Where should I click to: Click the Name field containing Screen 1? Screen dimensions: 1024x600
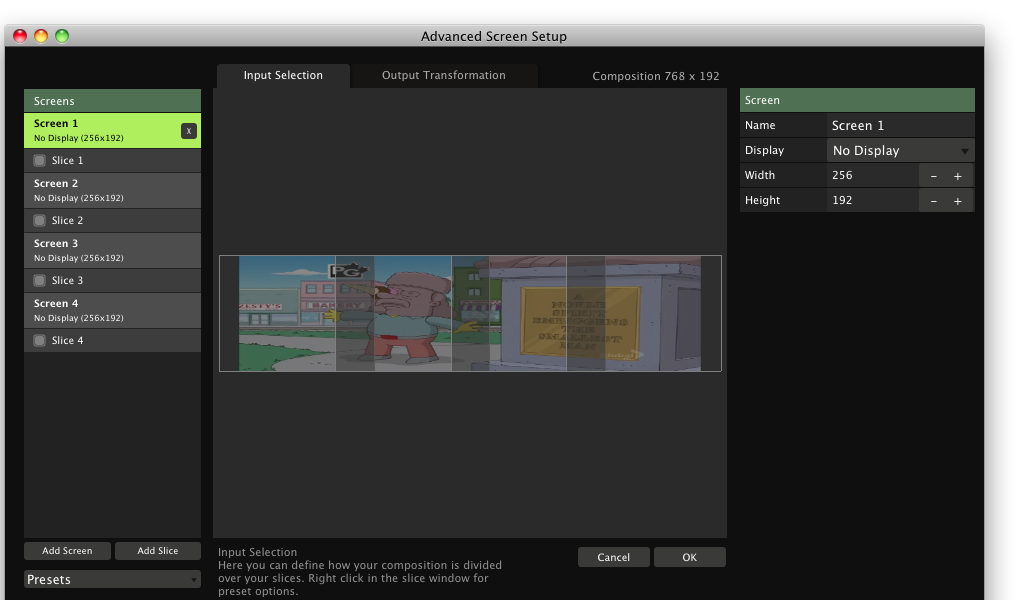[x=901, y=125]
